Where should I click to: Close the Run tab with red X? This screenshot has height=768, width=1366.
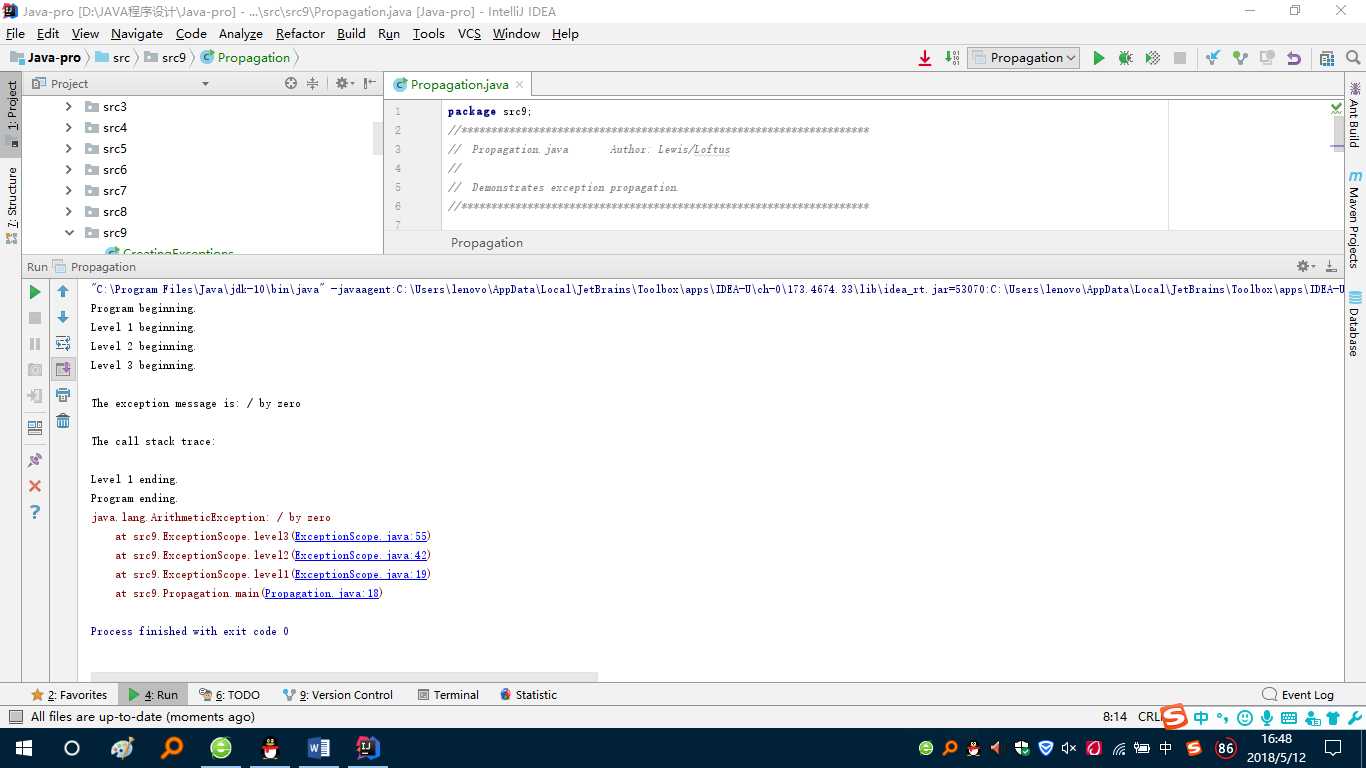35,486
